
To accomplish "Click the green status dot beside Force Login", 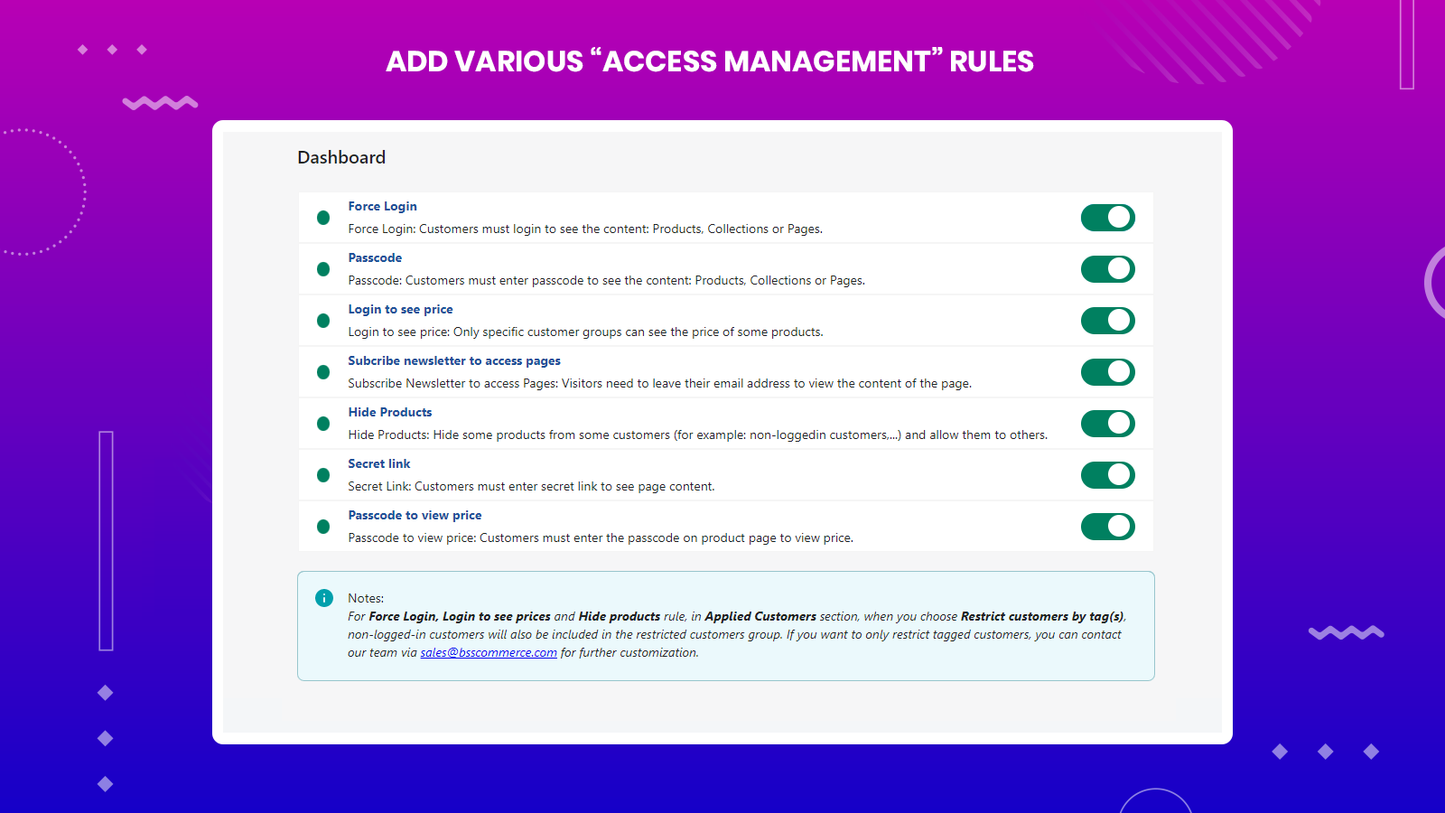I will coord(323,218).
